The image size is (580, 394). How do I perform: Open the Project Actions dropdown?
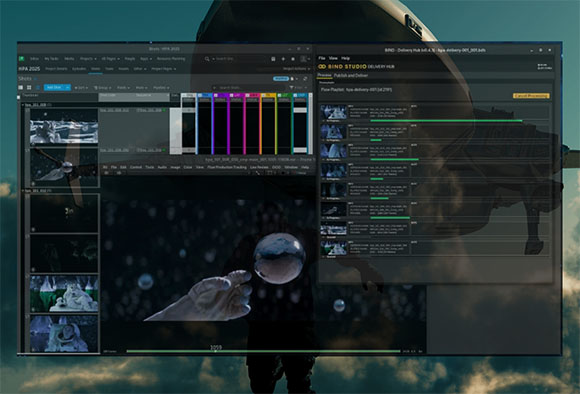(x=296, y=69)
